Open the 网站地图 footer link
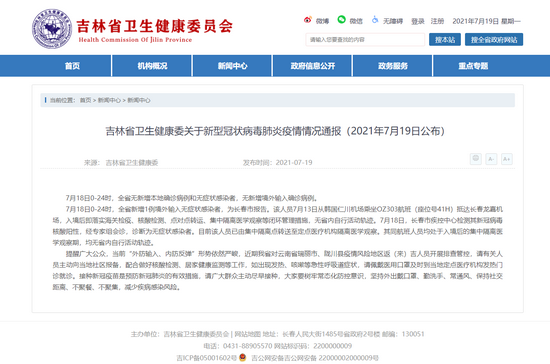The image size is (550, 364). 248,334
